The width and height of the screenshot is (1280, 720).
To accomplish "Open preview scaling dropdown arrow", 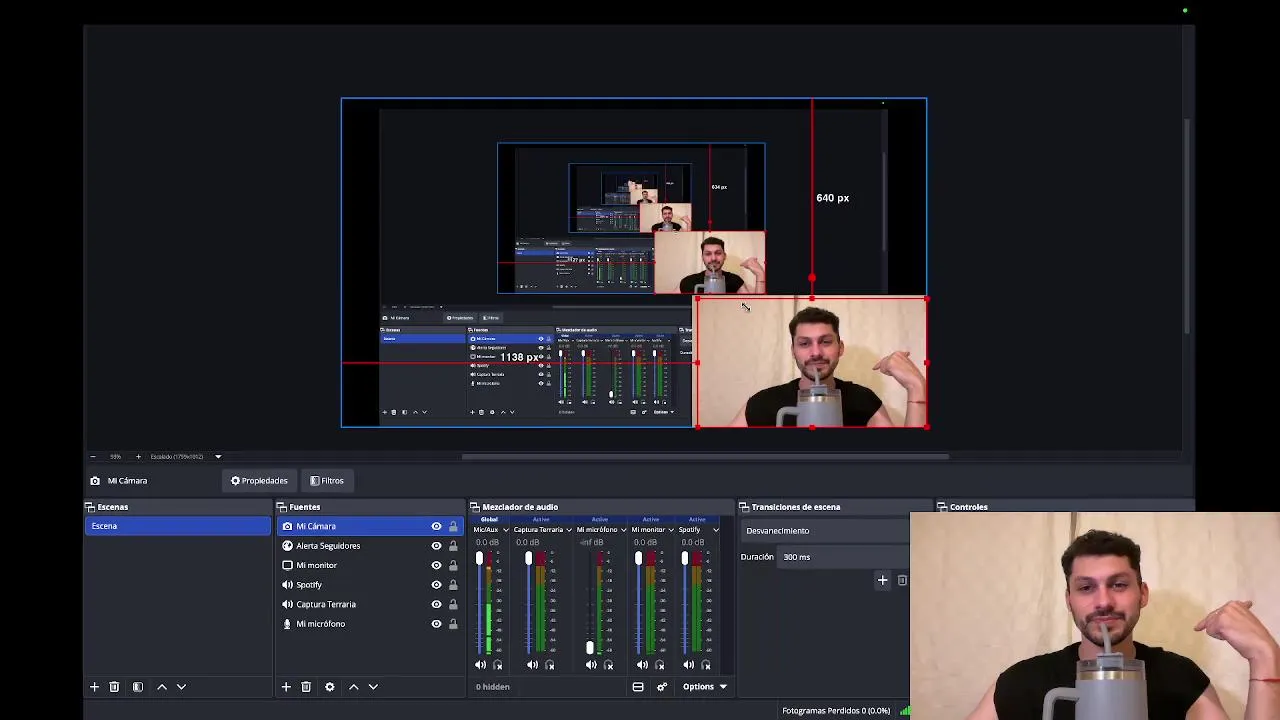I will pos(218,457).
